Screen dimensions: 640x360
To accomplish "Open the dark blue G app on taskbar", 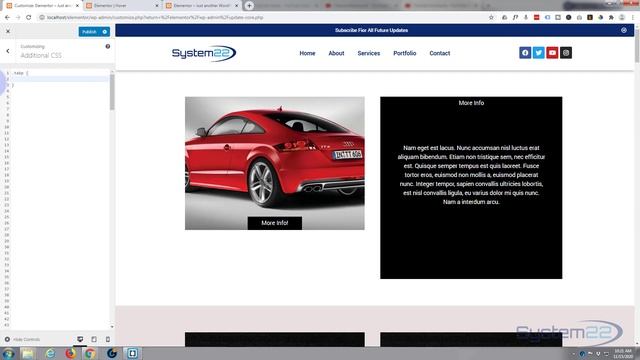I will [112, 353].
